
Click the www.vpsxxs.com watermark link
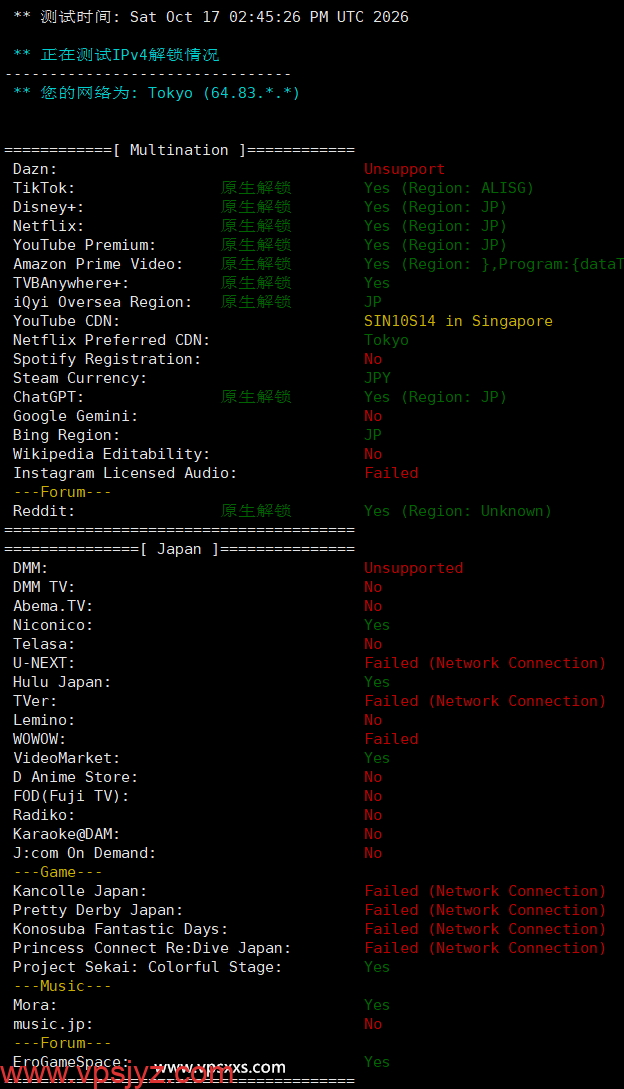[x=220, y=1067]
